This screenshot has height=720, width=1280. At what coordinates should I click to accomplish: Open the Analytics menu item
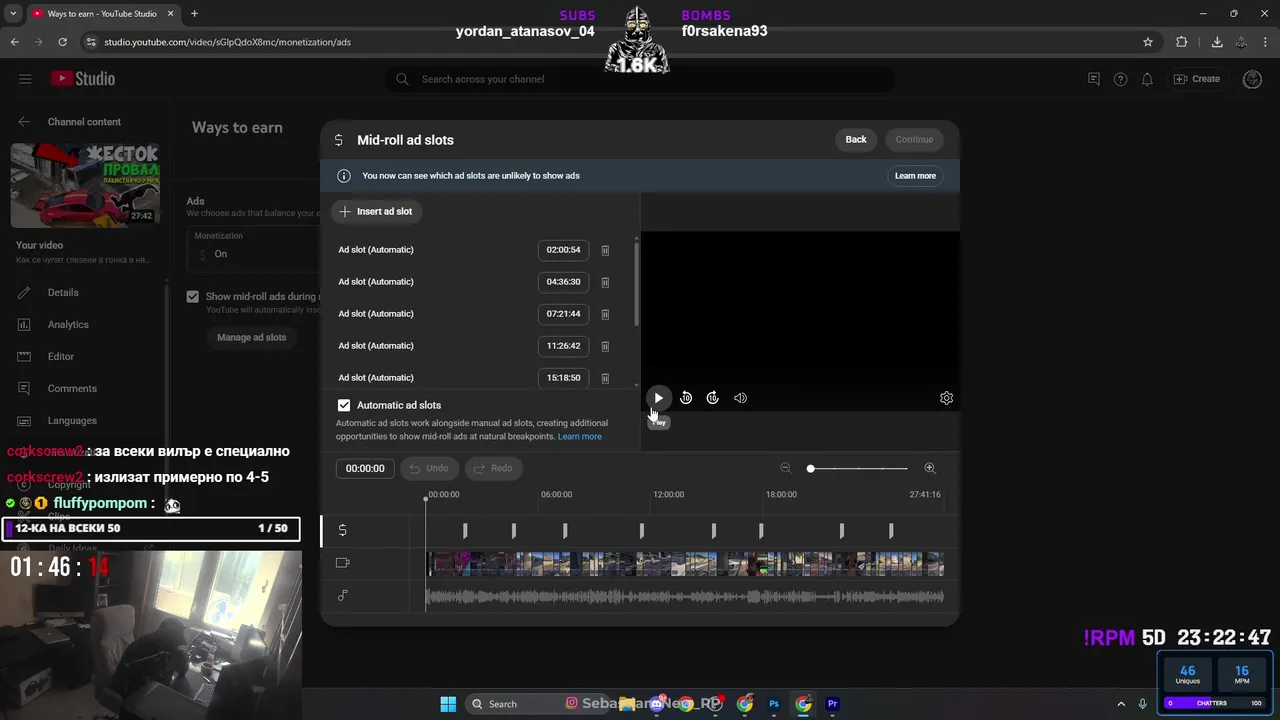coord(68,324)
